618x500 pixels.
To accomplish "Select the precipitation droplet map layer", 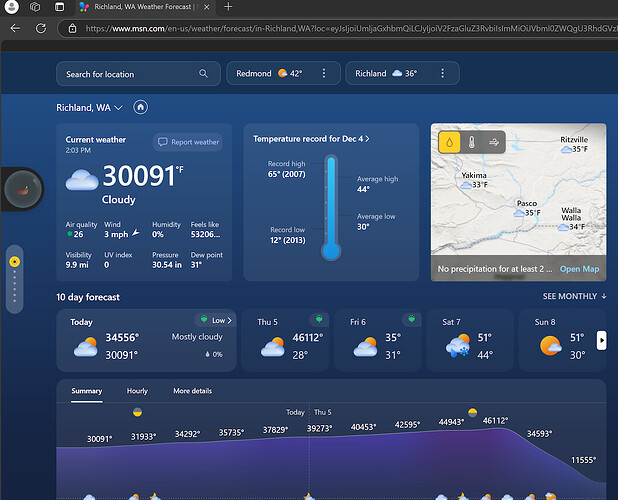I will [449, 142].
